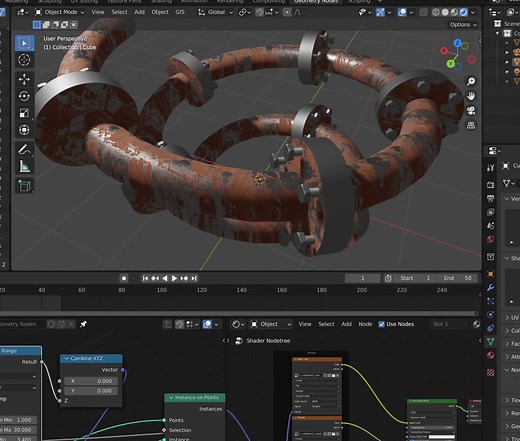Click the Combine XYZ X value field

(x=91, y=381)
